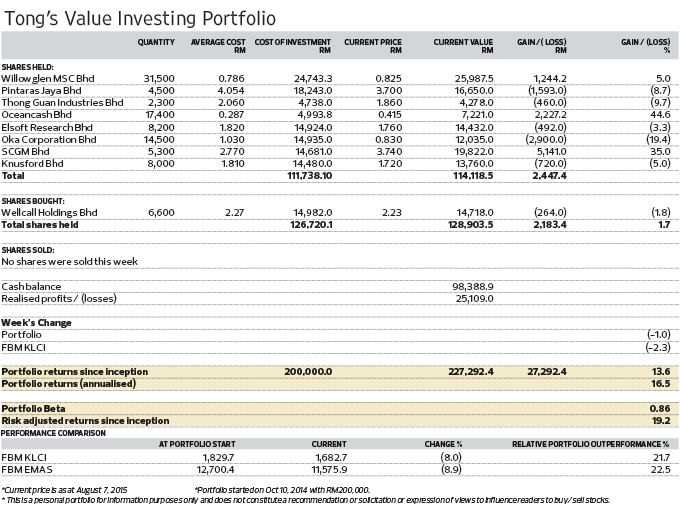Image resolution: width=680 pixels, height=512 pixels.
Task: Click Thong Guan Industries Bhd entry
Action: tap(62, 103)
